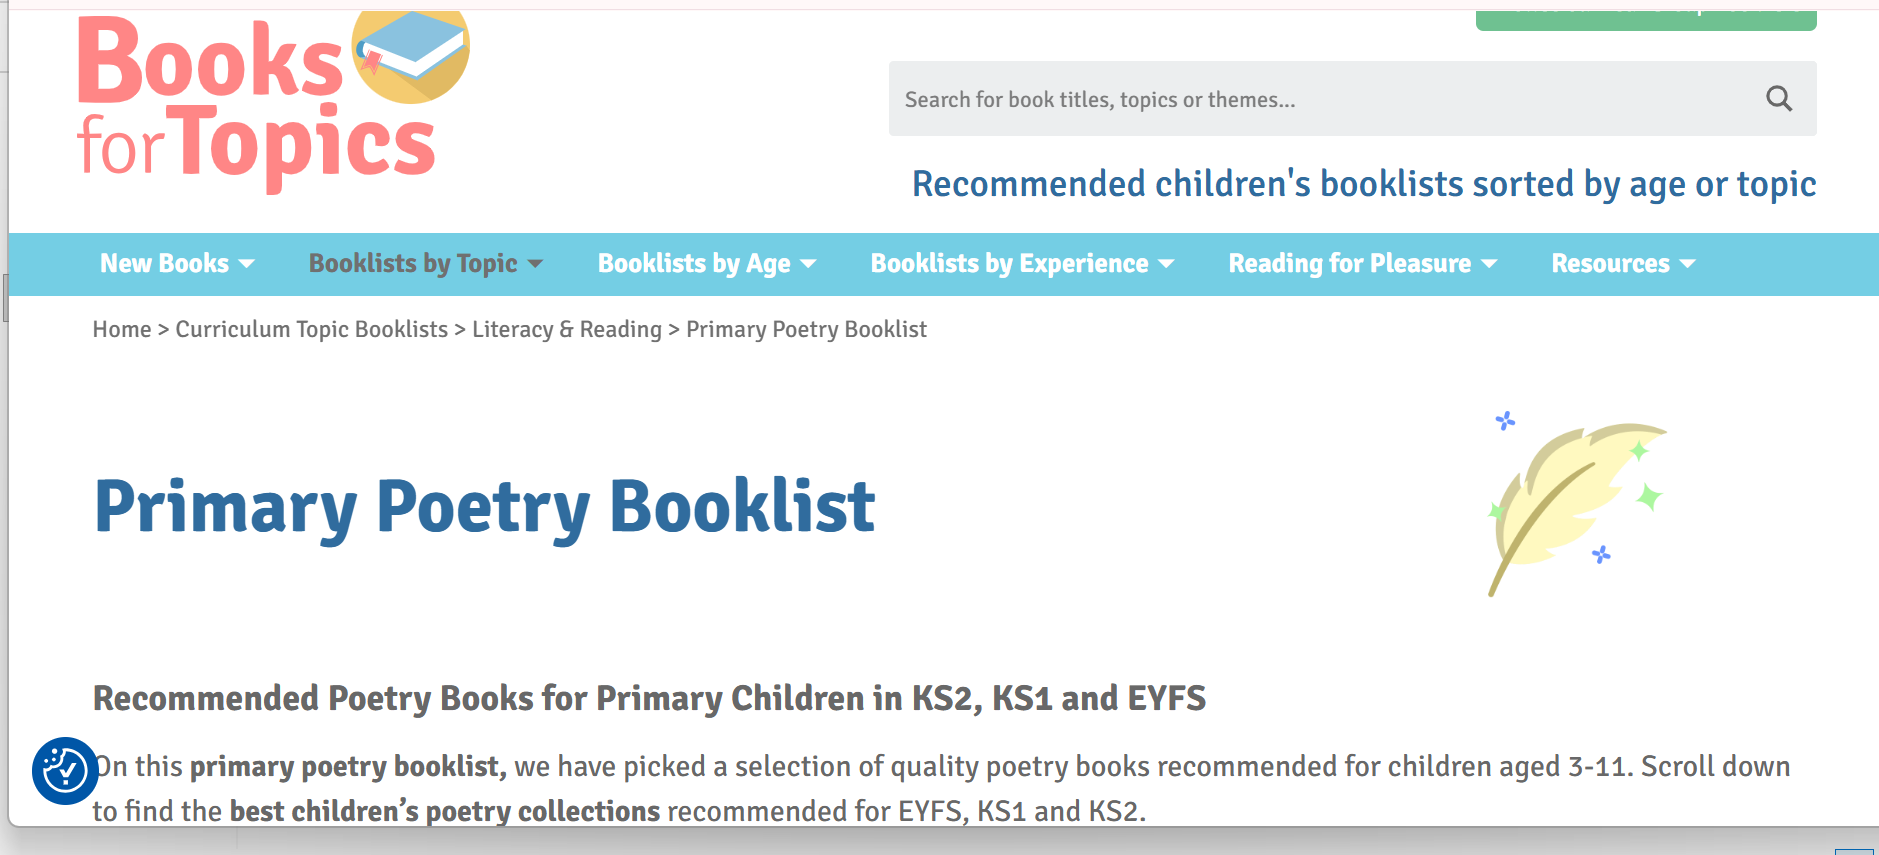
Task: Expand the New Books dropdown arrow
Action: (x=246, y=264)
